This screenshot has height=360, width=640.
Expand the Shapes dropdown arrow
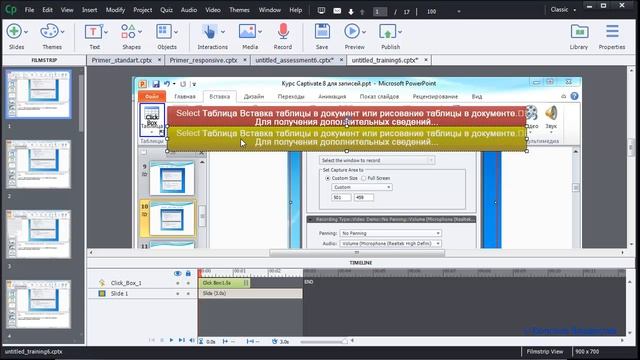coord(140,32)
